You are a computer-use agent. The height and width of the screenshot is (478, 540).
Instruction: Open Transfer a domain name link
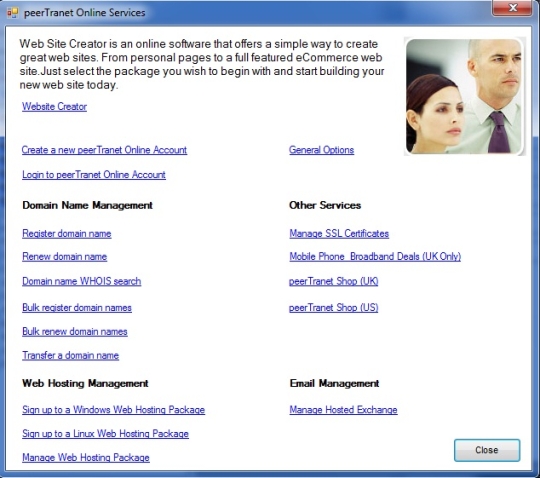click(71, 355)
